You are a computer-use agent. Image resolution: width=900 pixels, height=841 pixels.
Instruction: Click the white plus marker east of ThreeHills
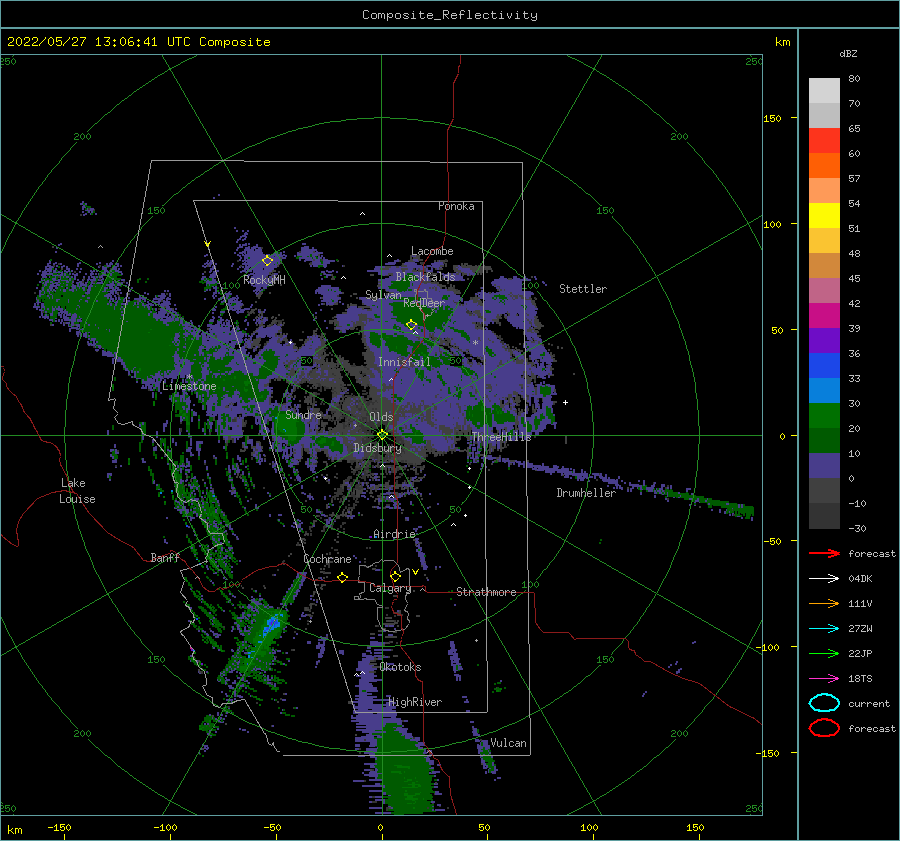click(565, 402)
